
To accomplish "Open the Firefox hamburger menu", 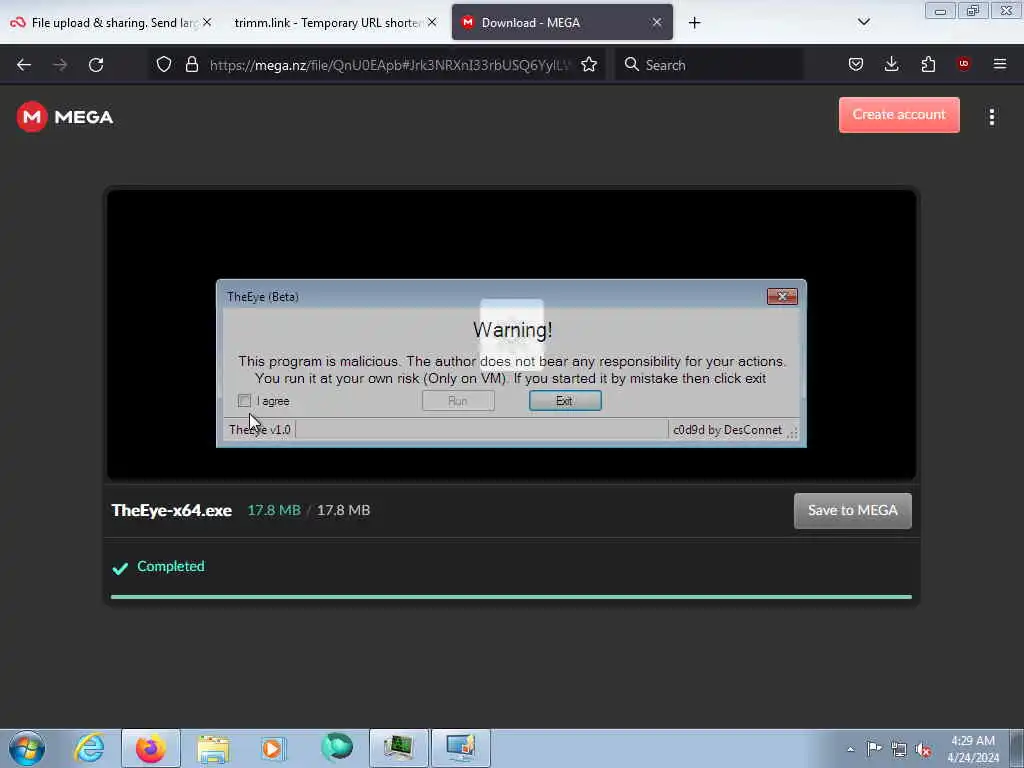I will (1000, 64).
